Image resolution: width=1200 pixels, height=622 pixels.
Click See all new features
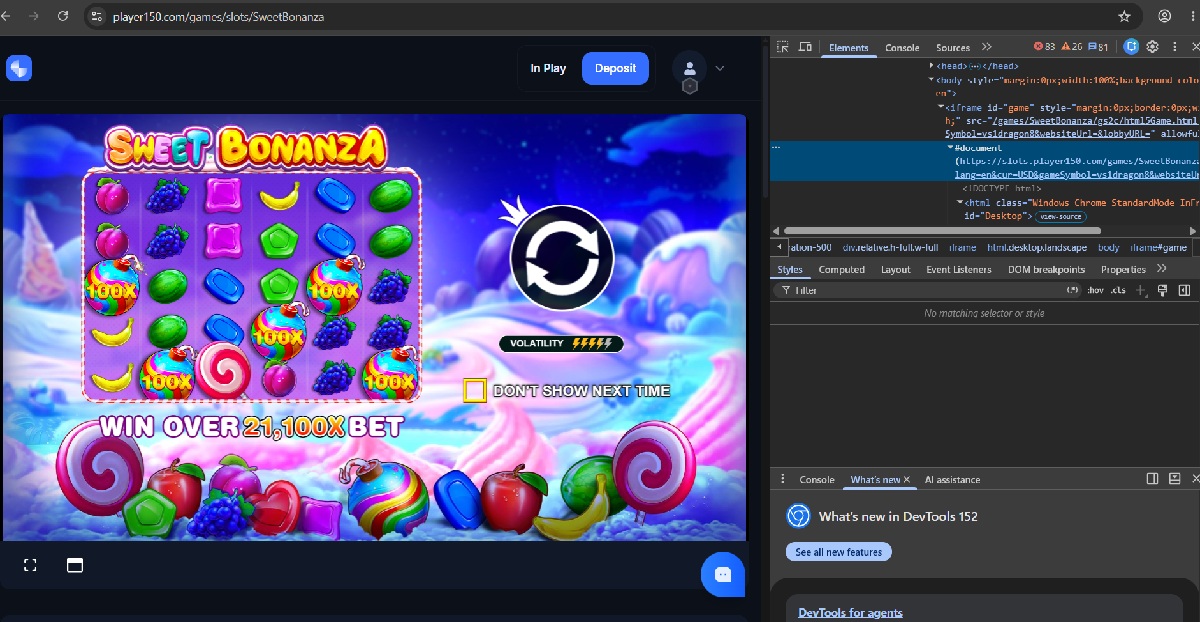tap(838, 552)
